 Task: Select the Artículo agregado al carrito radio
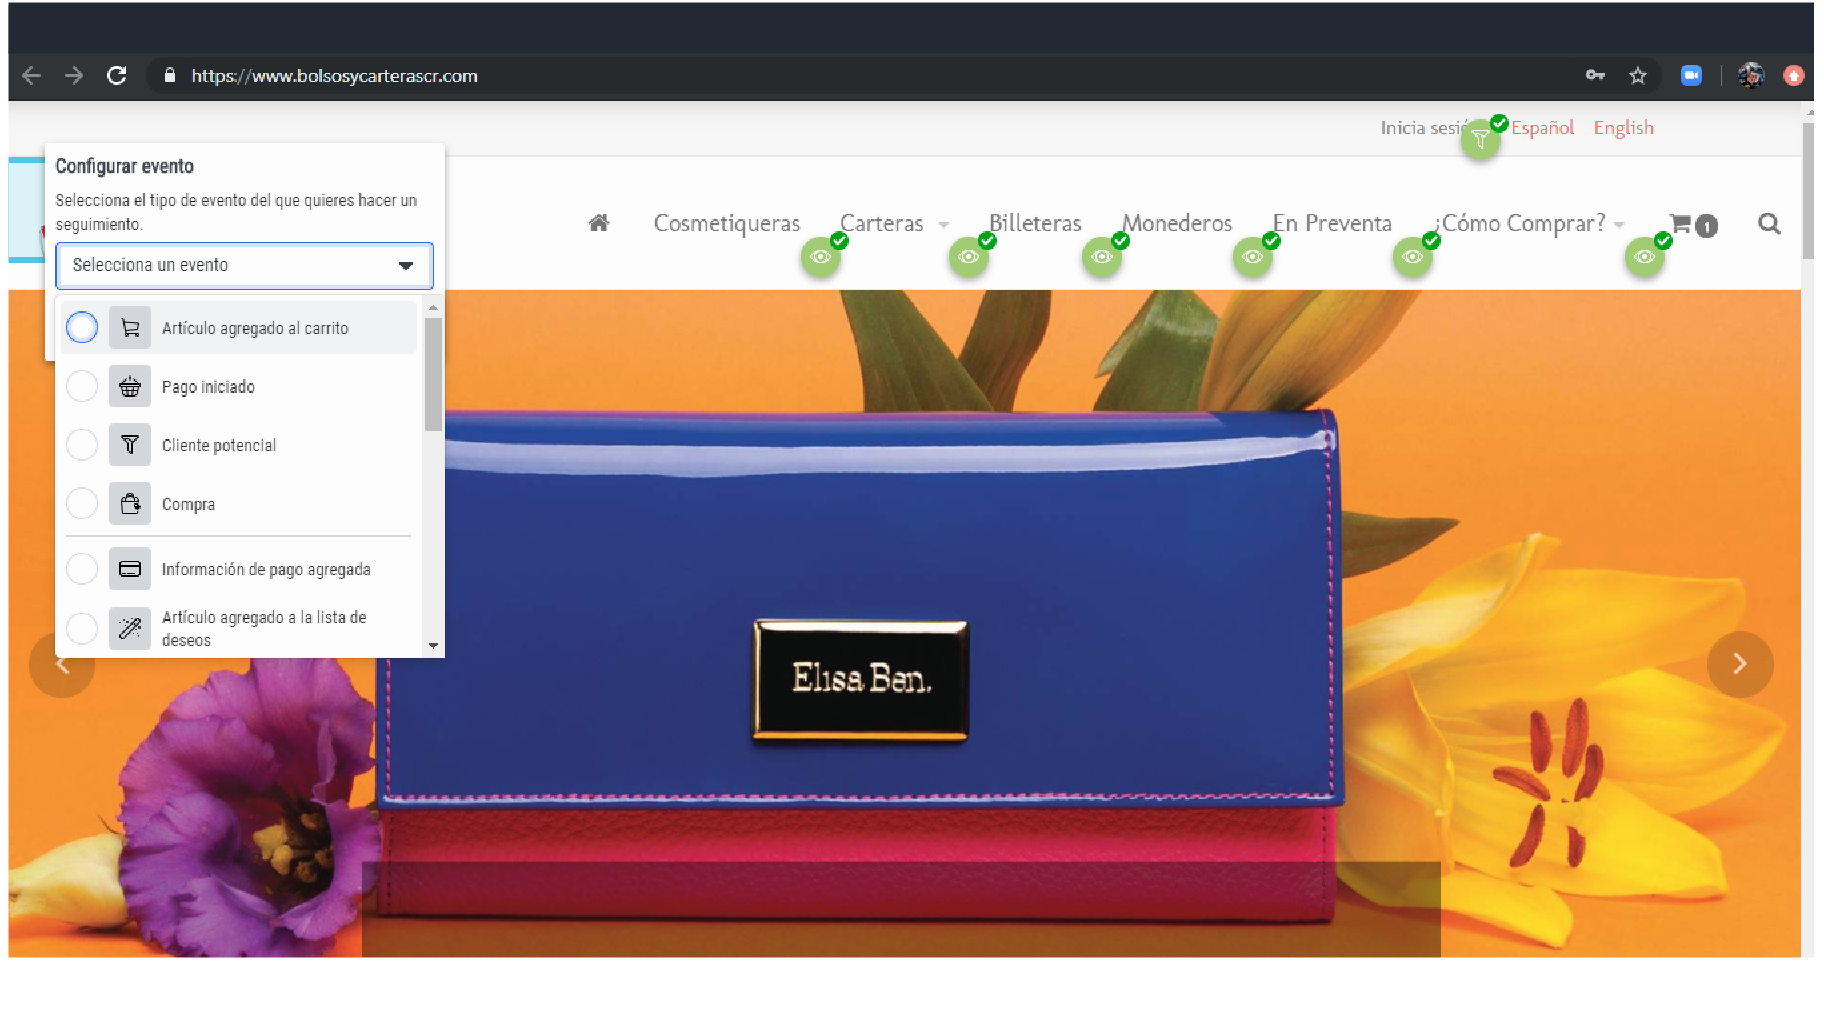(82, 327)
